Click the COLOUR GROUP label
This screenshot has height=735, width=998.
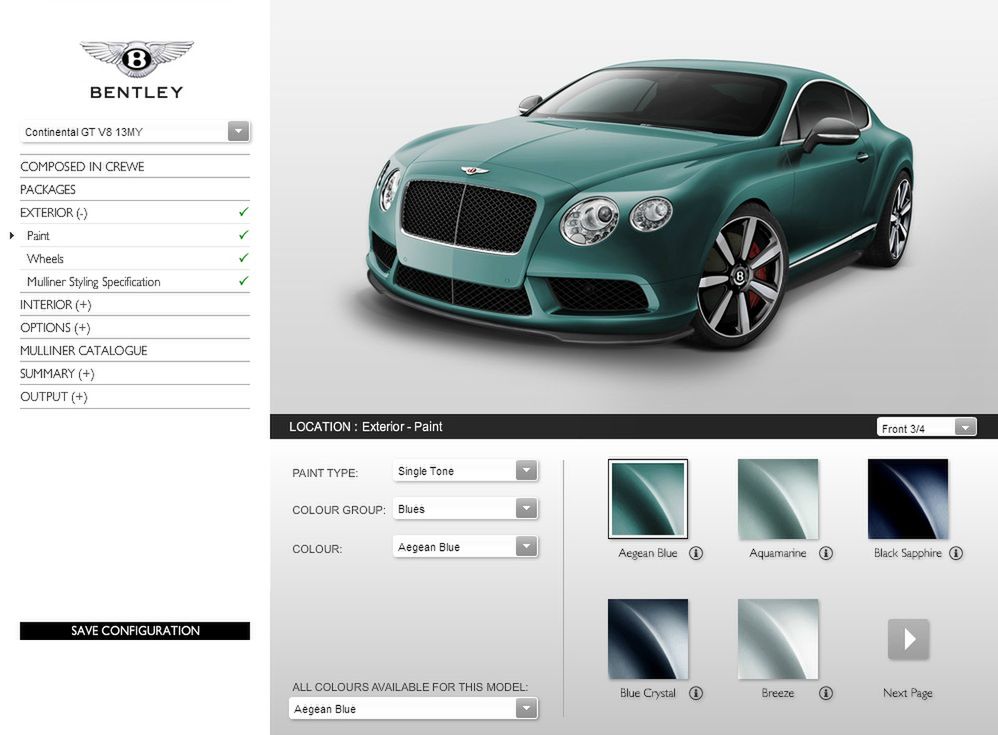(339, 510)
